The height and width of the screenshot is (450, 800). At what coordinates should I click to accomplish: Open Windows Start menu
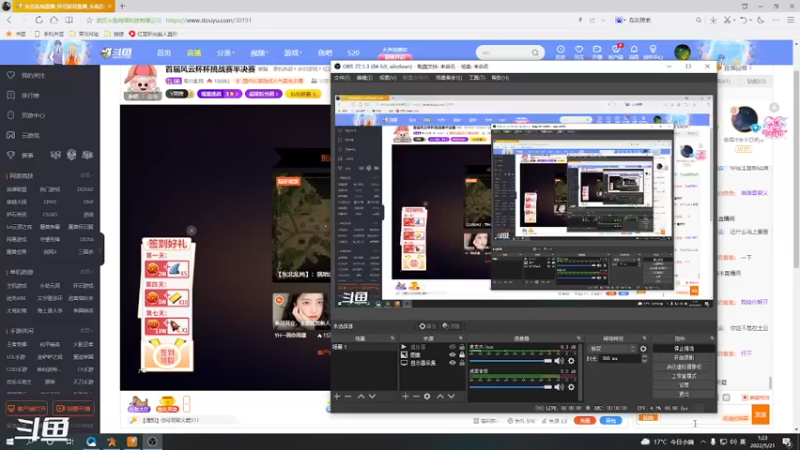point(10,441)
